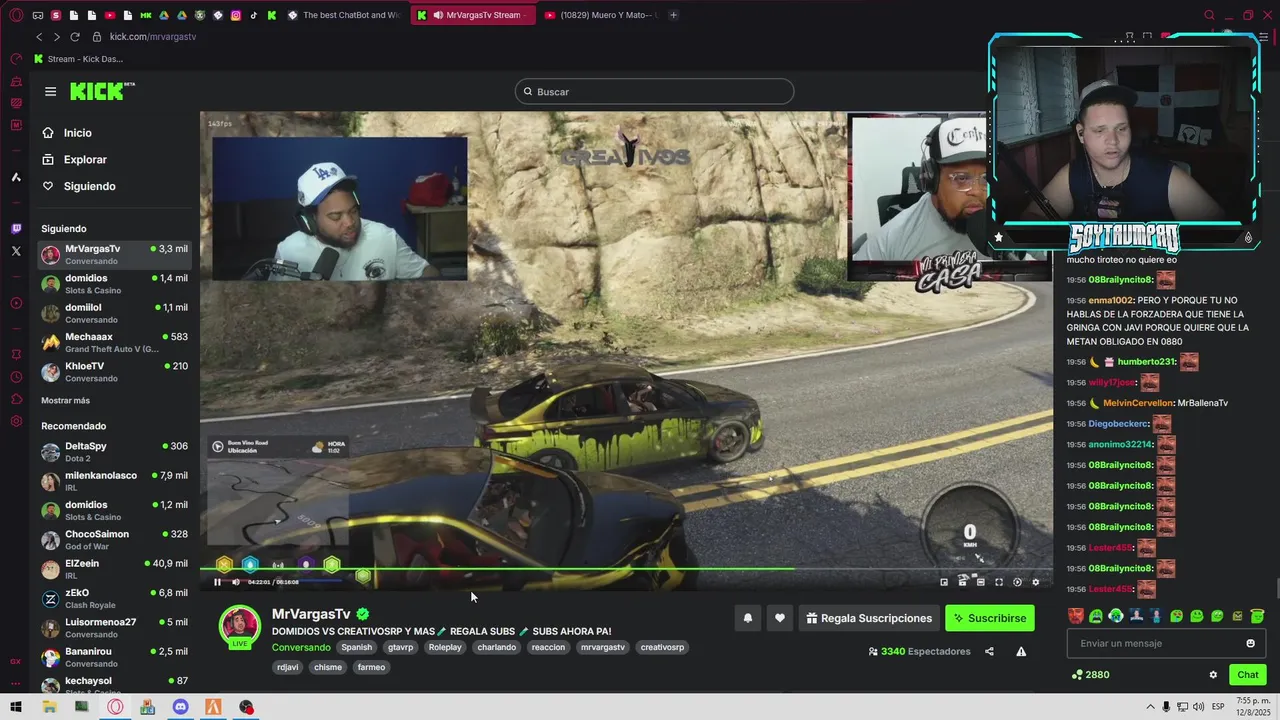Image resolution: width=1280 pixels, height=720 pixels.
Task: Click the kick.com/mrvargastv address bar
Action: (152, 37)
